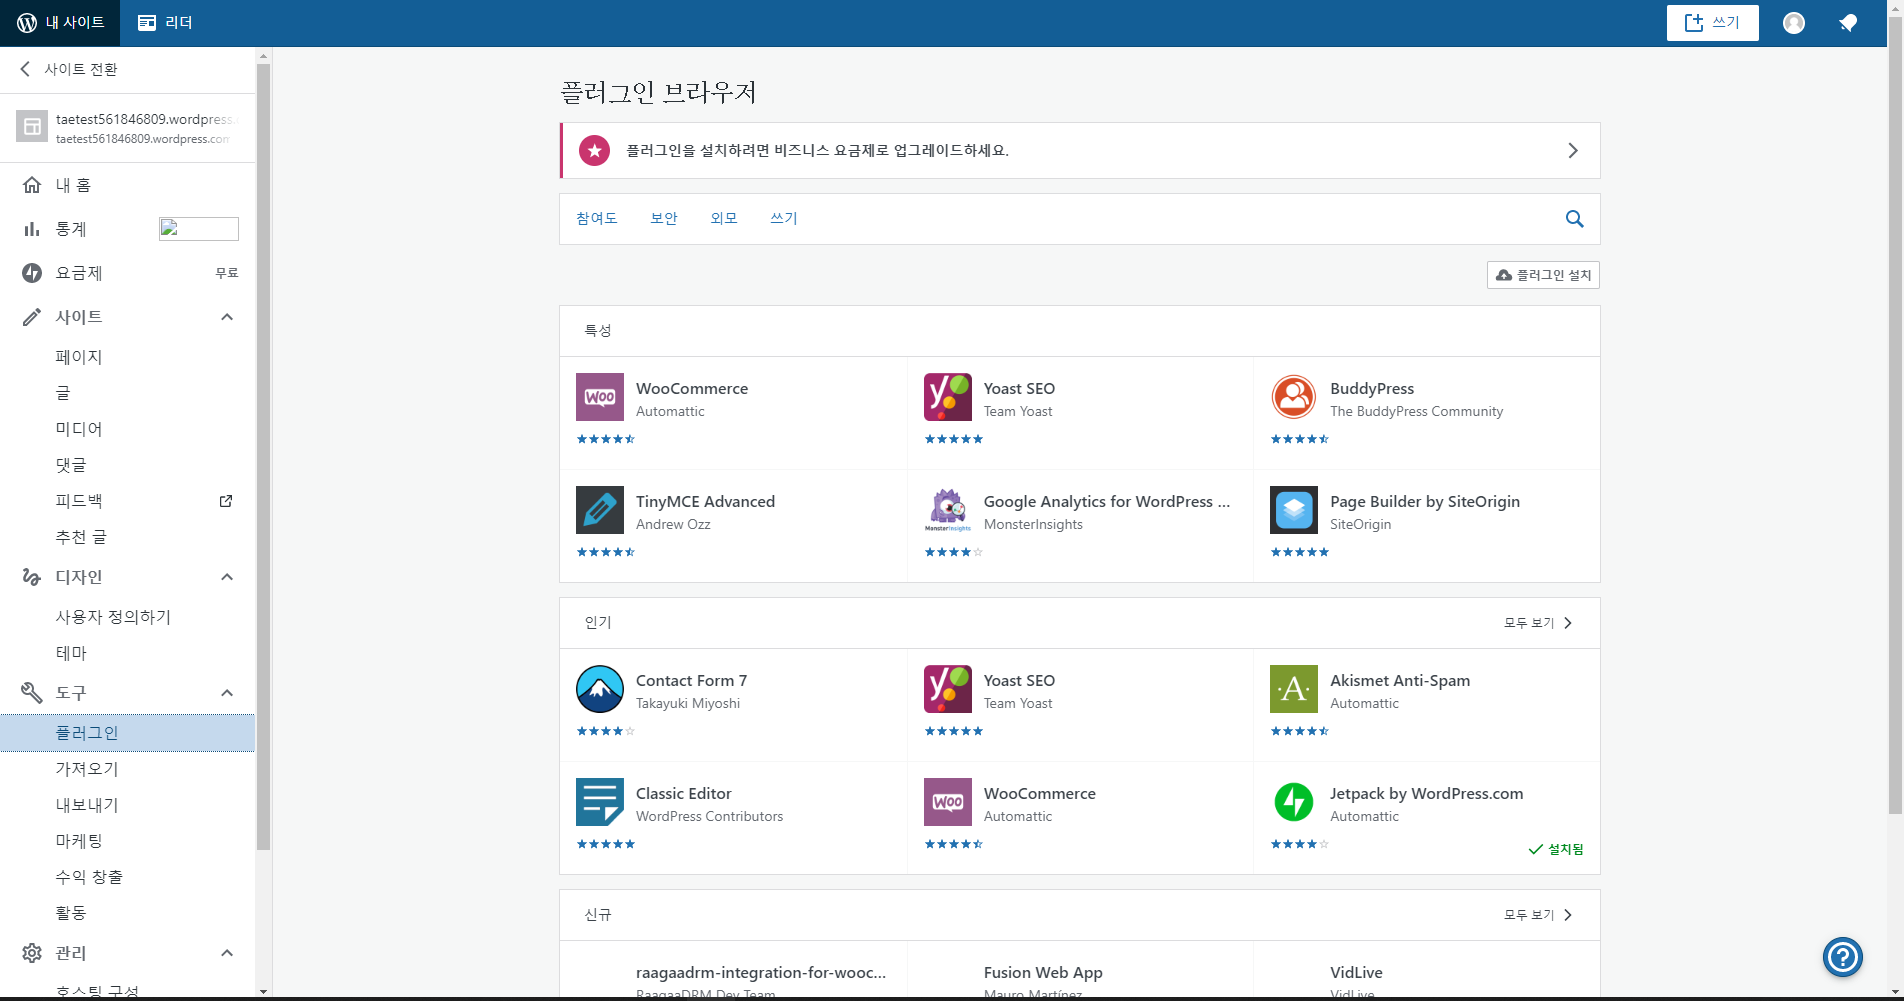The width and height of the screenshot is (1904, 1001).
Task: Open the help question mark button
Action: click(x=1842, y=957)
